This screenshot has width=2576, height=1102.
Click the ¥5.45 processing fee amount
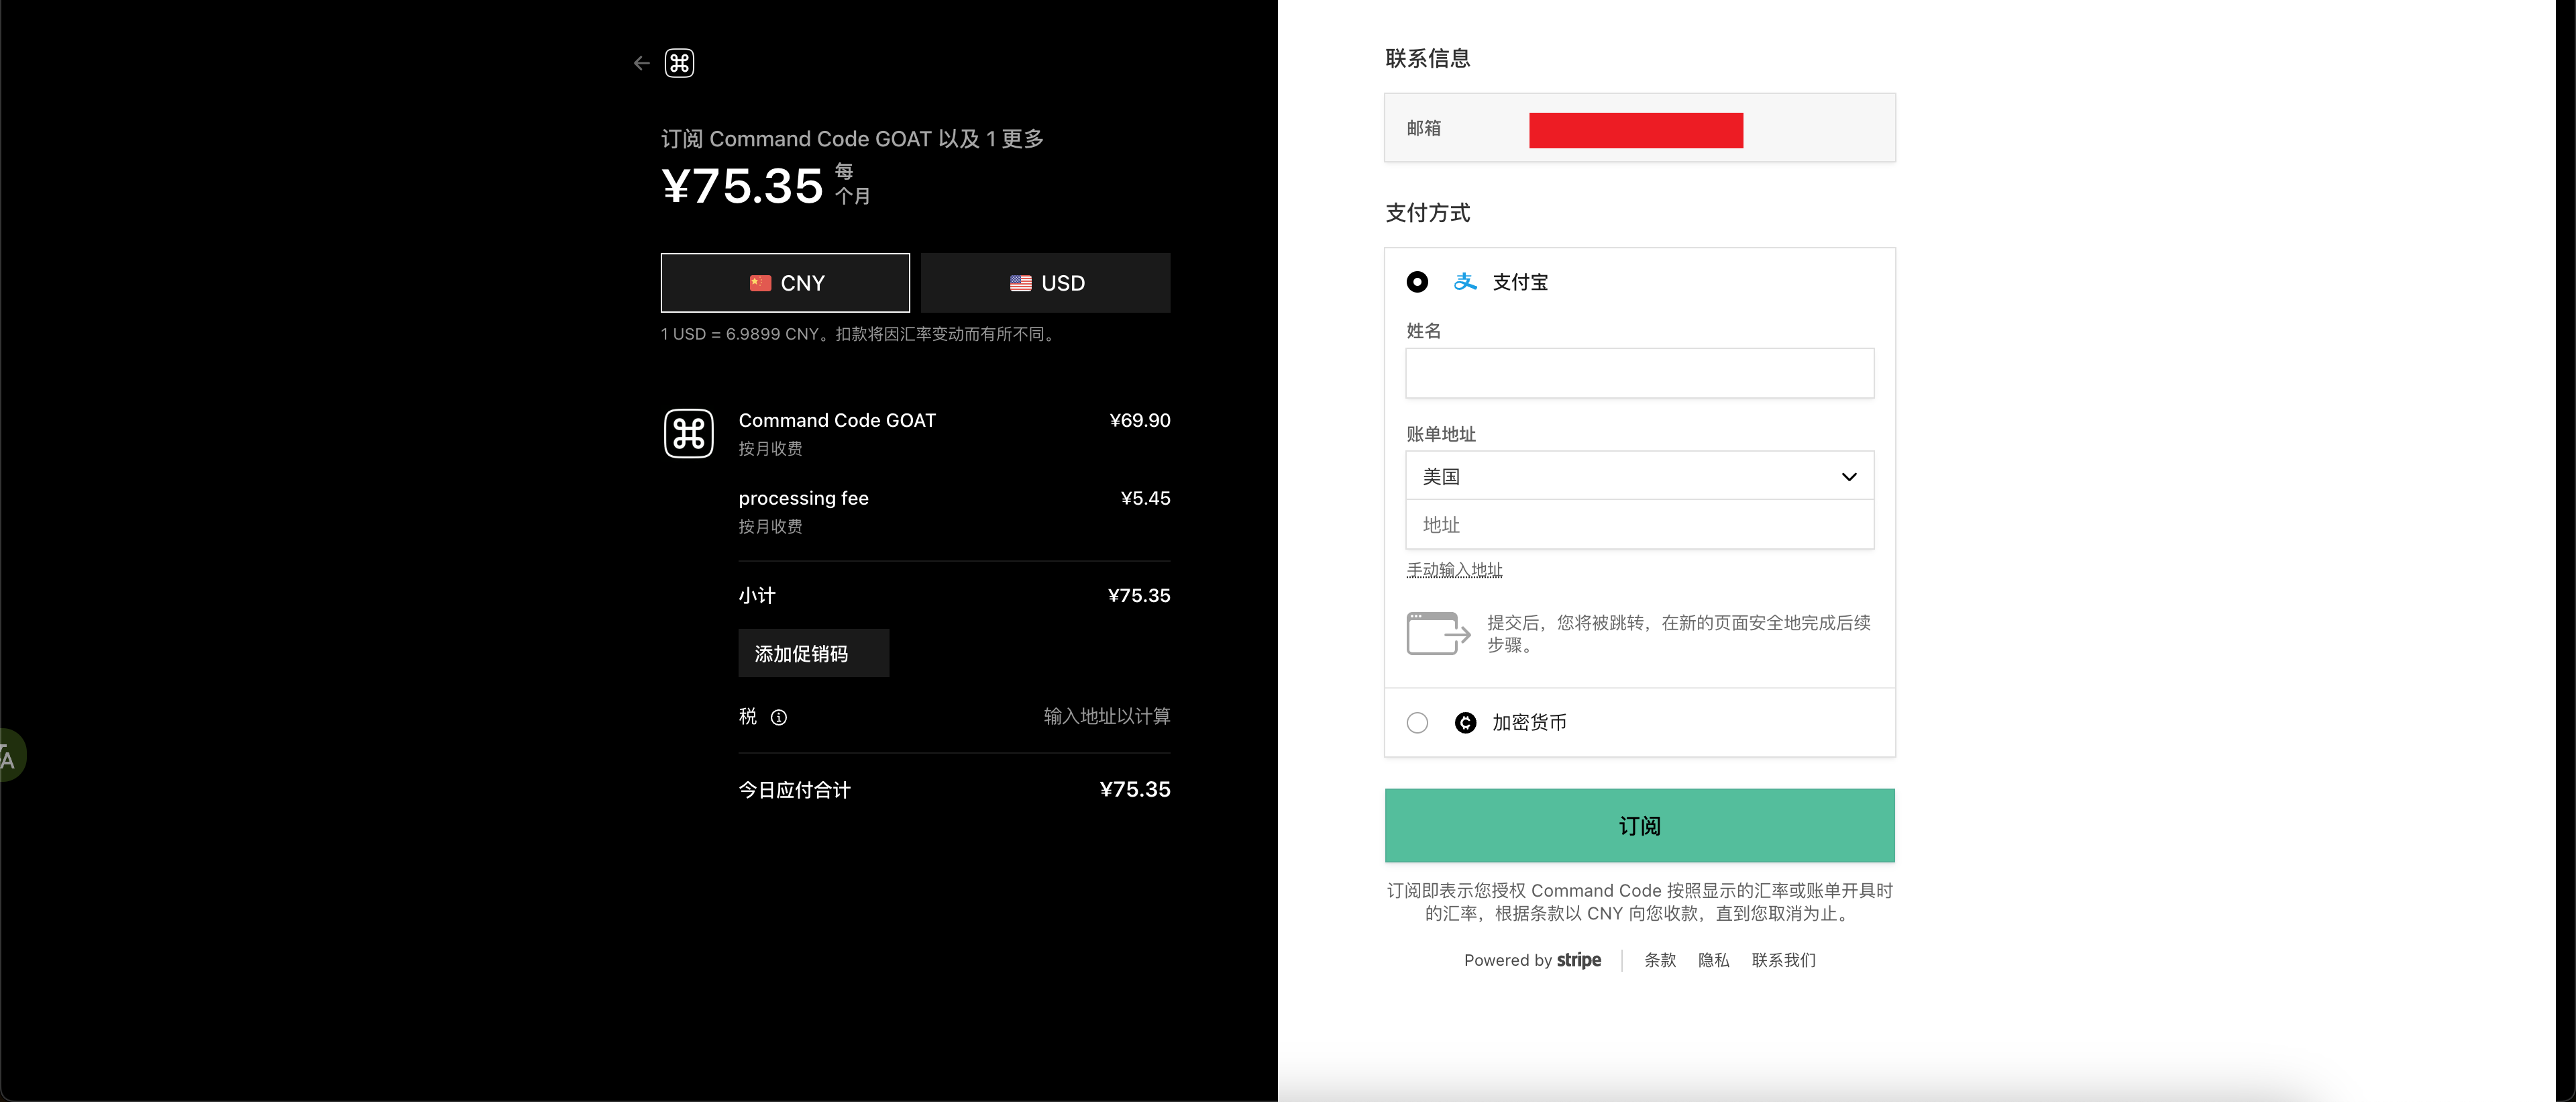pos(1146,498)
